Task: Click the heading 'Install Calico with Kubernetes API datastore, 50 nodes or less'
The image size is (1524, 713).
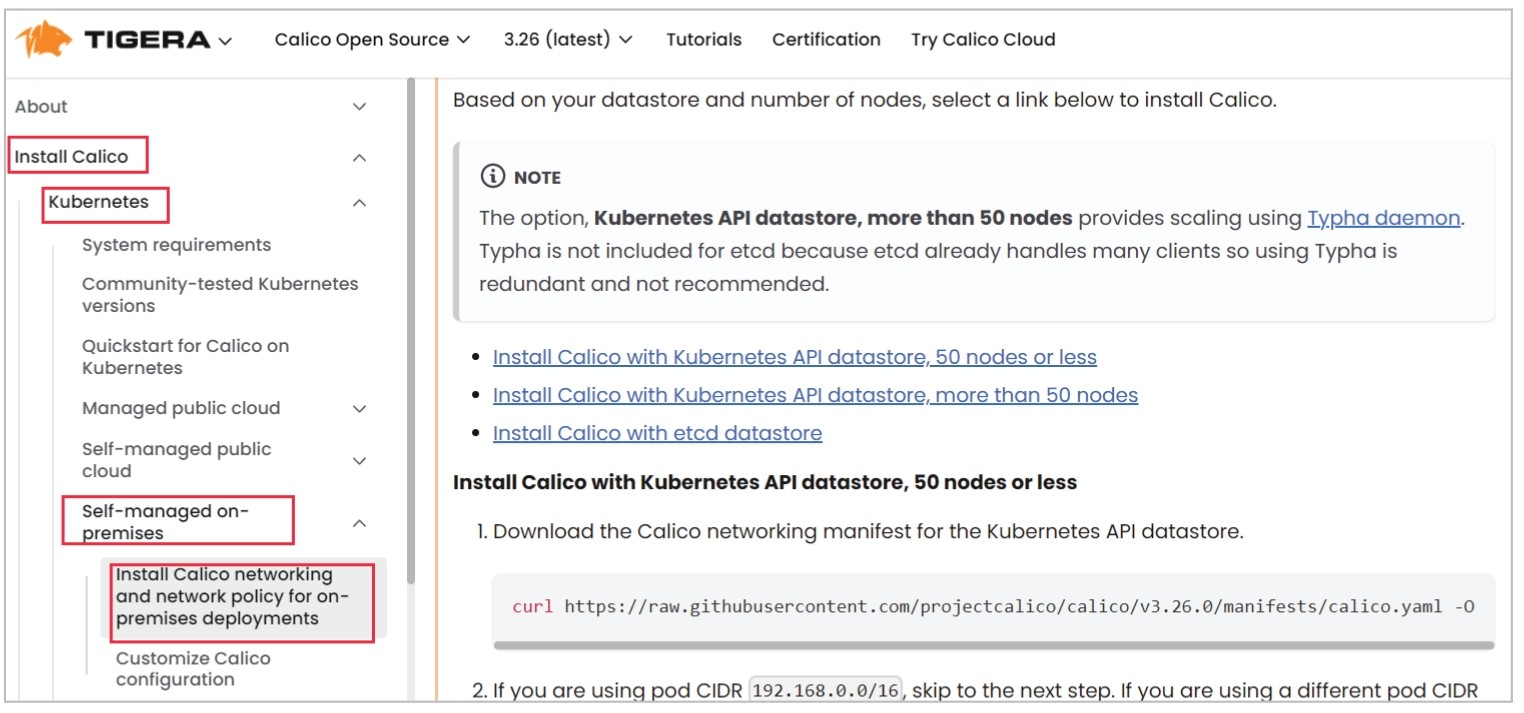Action: [x=765, y=483]
